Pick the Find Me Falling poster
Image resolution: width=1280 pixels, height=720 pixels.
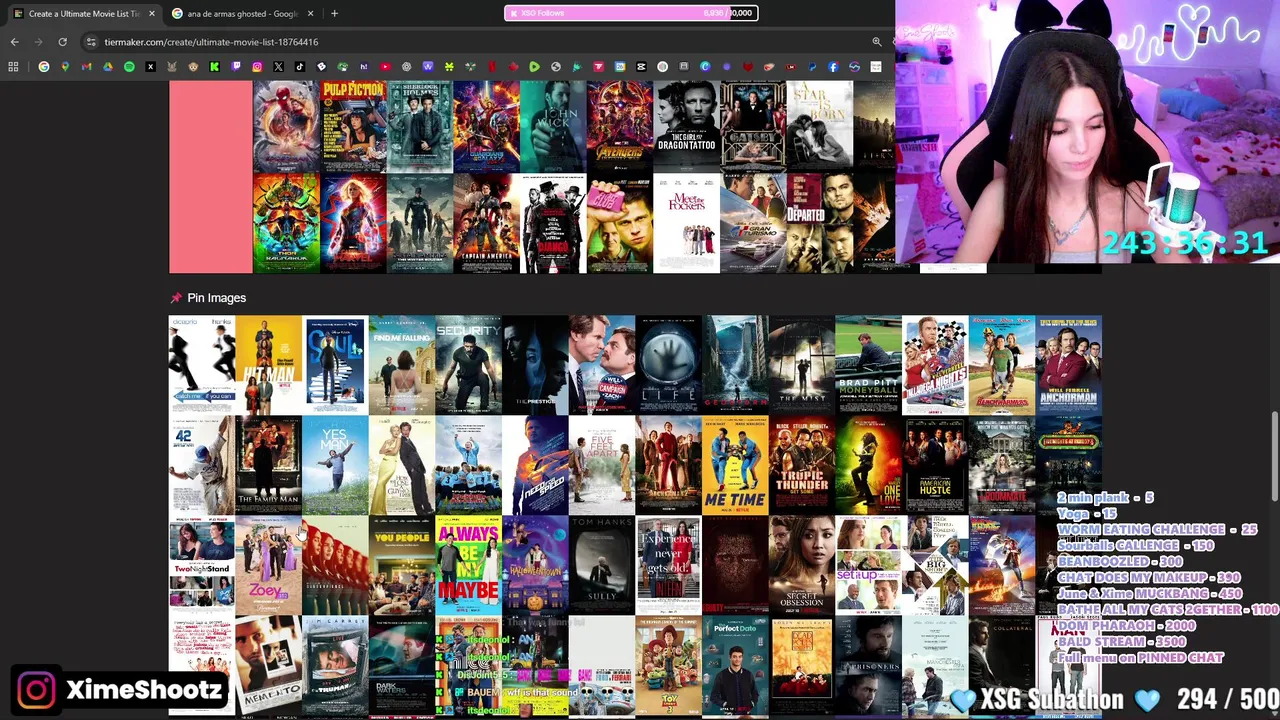tap(402, 365)
